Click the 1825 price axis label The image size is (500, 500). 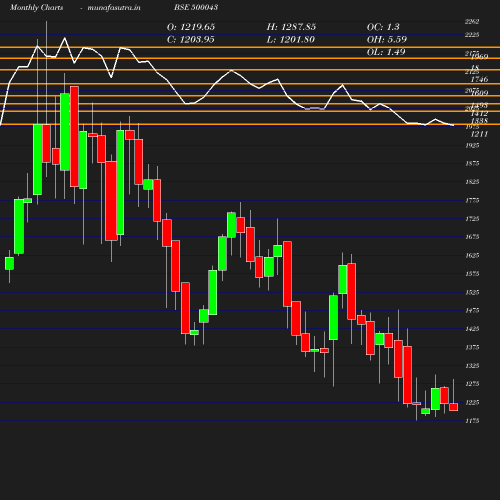[x=472, y=182]
